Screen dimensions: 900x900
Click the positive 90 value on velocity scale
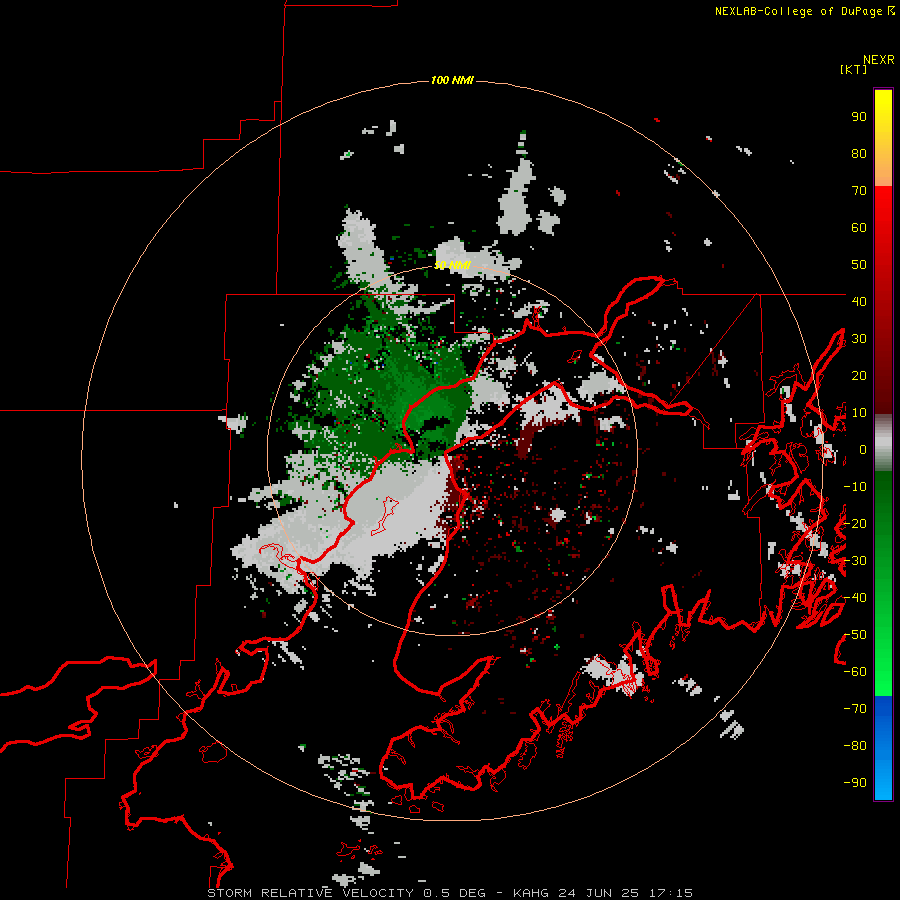[x=859, y=117]
